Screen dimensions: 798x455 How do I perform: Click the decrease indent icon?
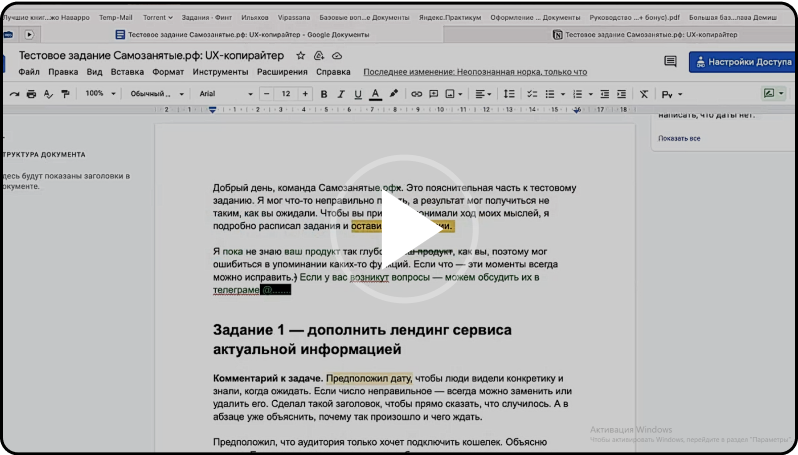pyautogui.click(x=605, y=94)
